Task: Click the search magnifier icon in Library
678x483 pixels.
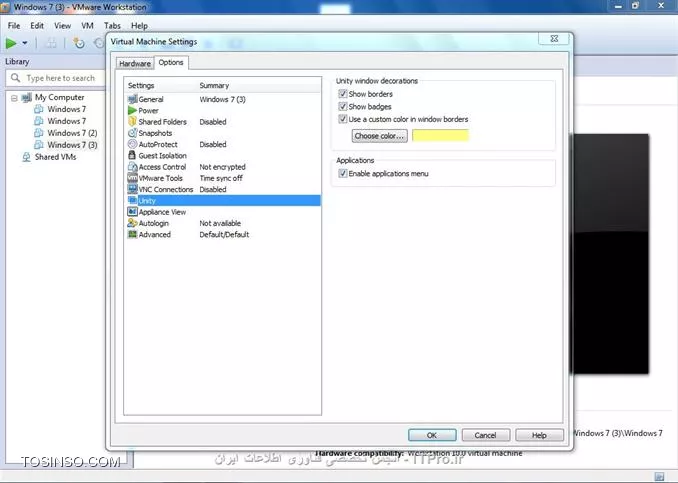Action: click(x=16, y=78)
